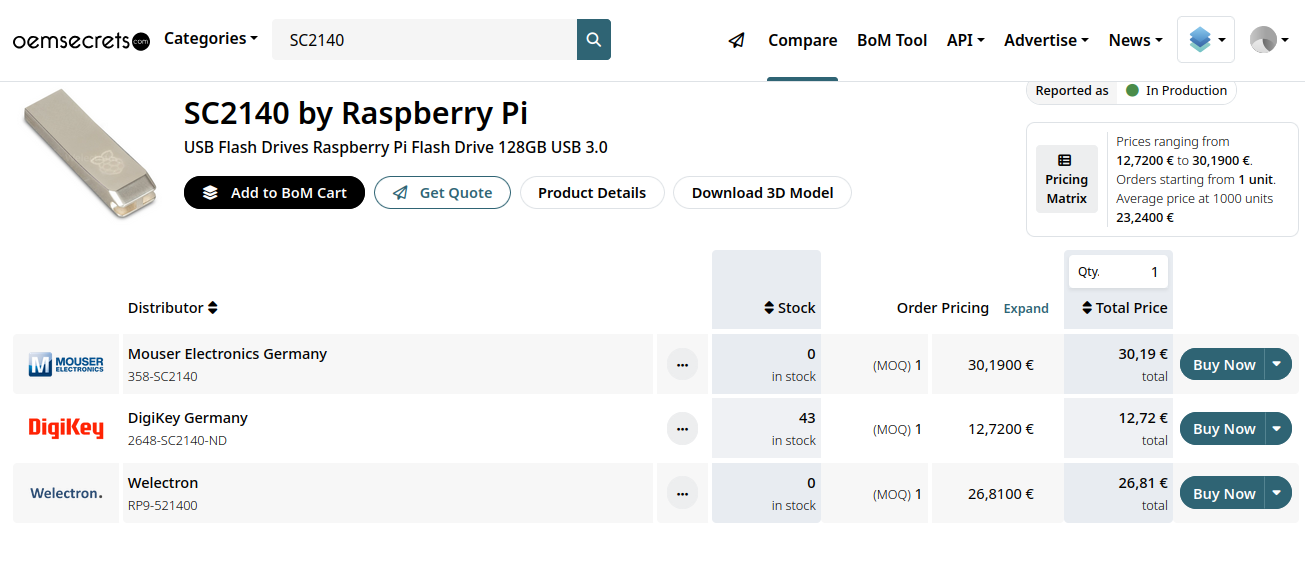1305x571 pixels.
Task: Open the BoM Tool menu item
Action: pos(892,40)
